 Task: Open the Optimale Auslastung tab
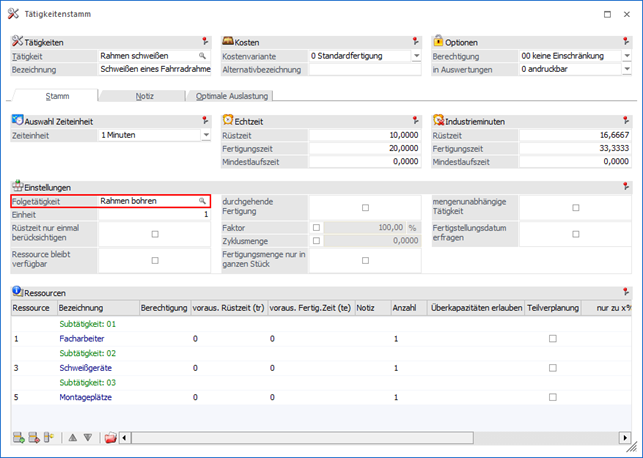click(230, 96)
